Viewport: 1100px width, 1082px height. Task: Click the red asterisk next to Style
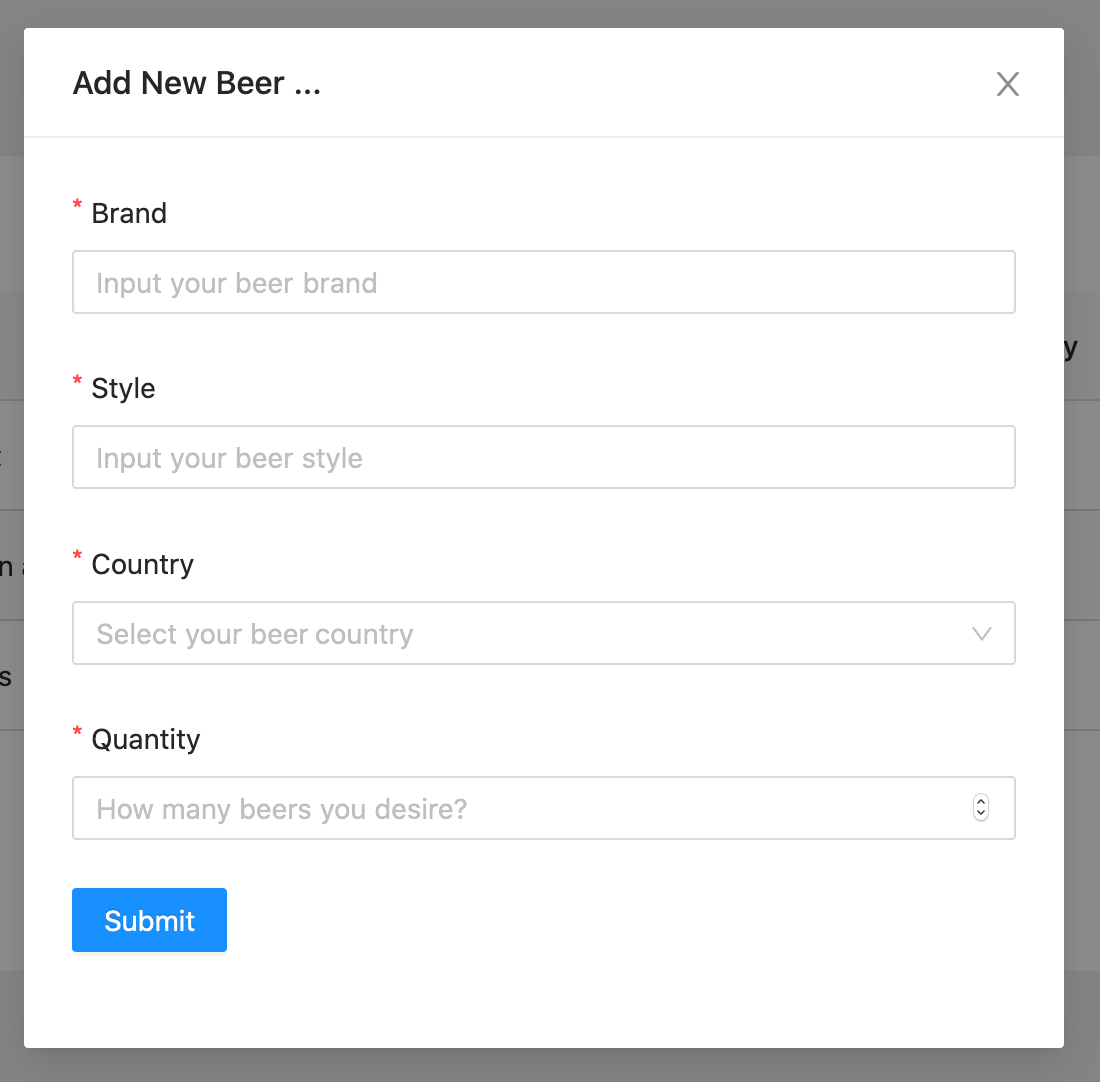click(78, 381)
